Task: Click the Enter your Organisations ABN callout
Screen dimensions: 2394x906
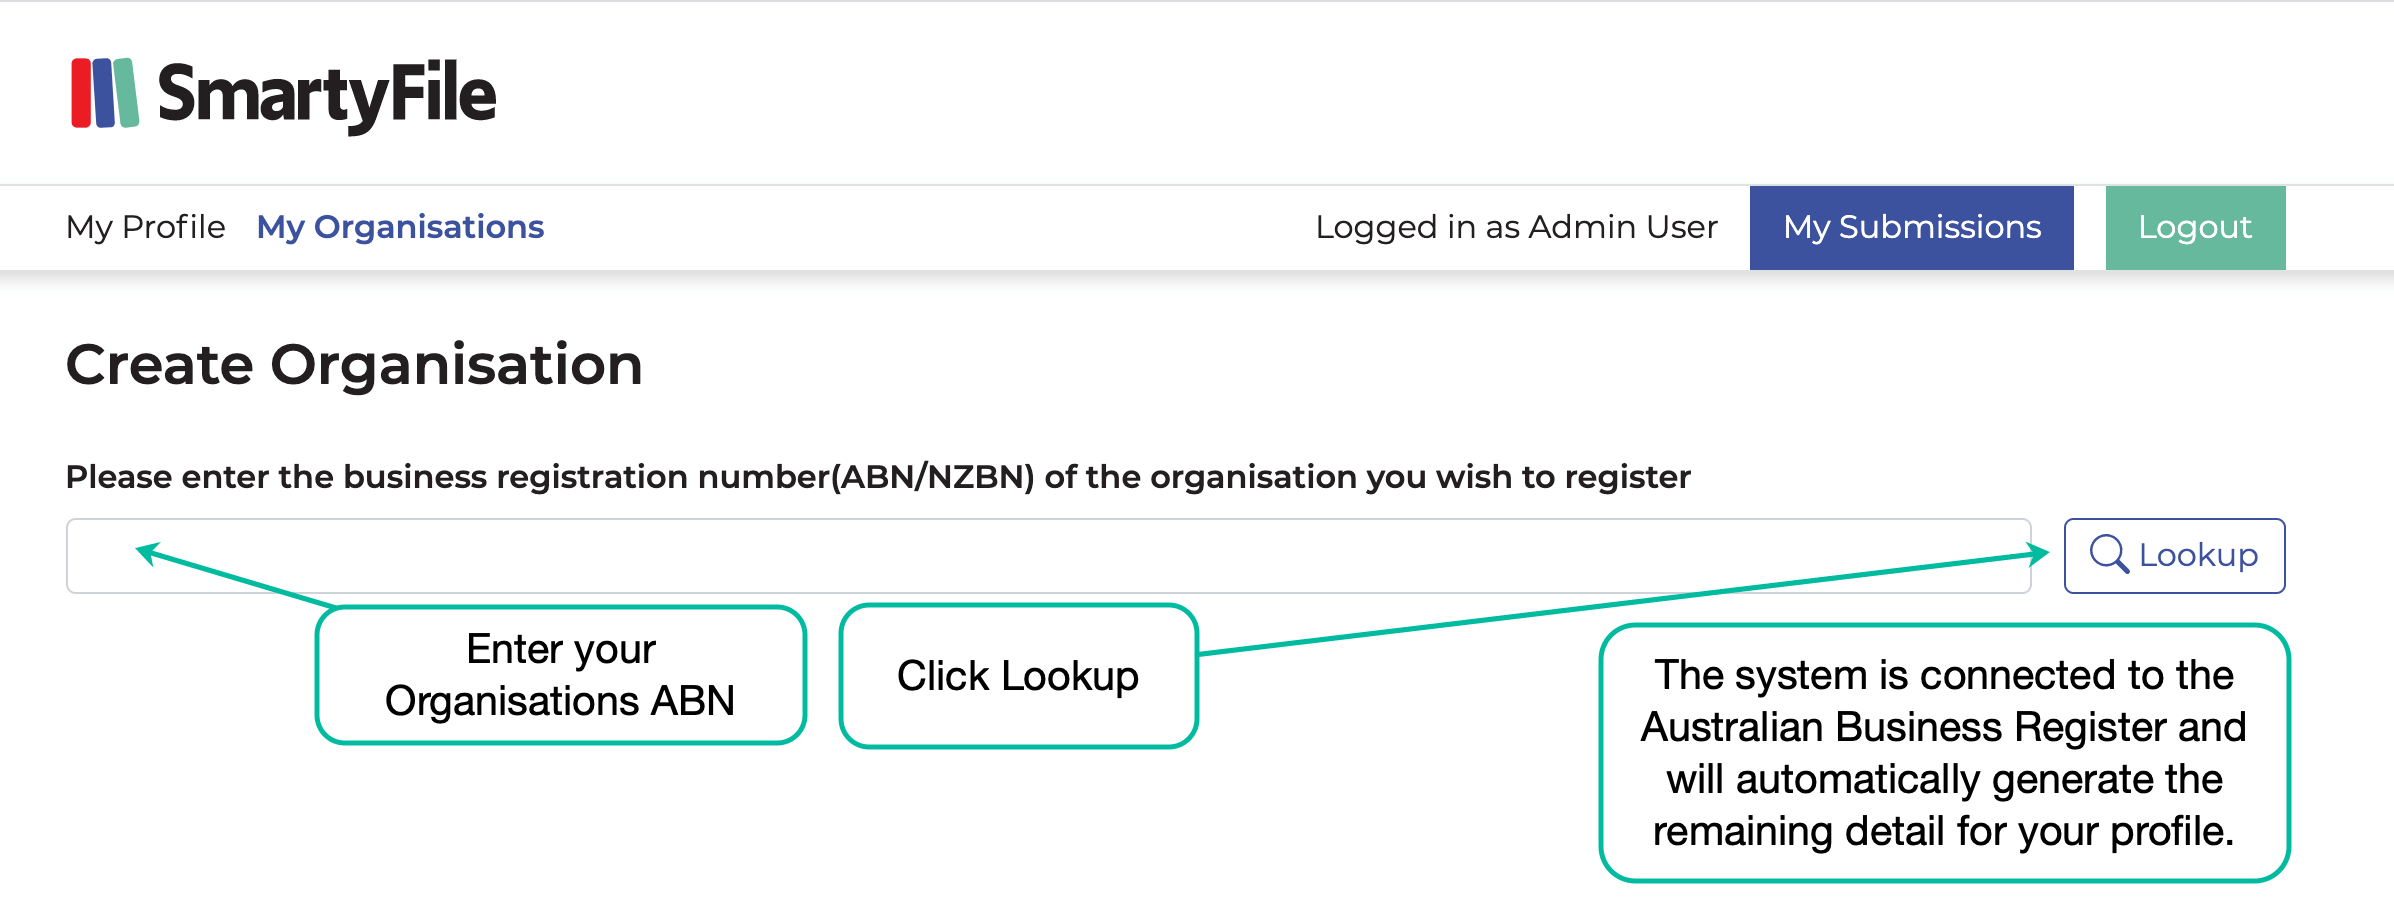Action: coord(561,675)
